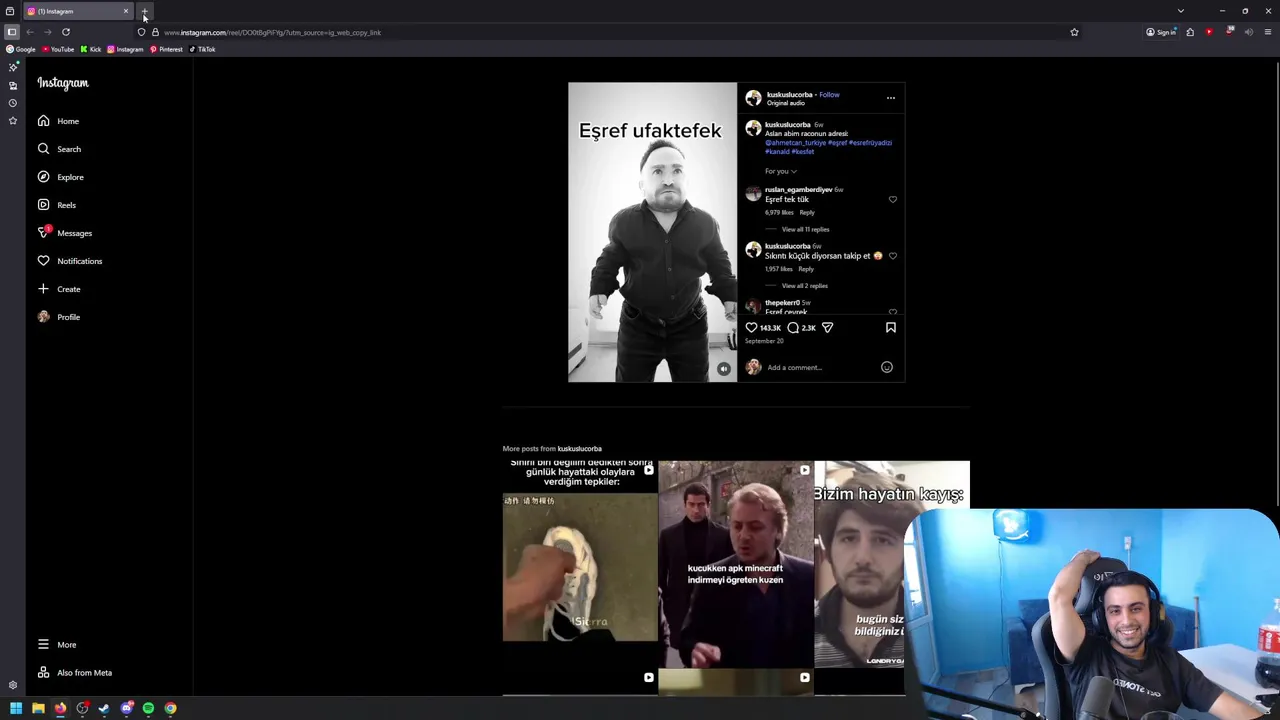Screen dimensions: 1280x720
Task: Play the Eşref ufaktefek reel video
Action: 652,232
